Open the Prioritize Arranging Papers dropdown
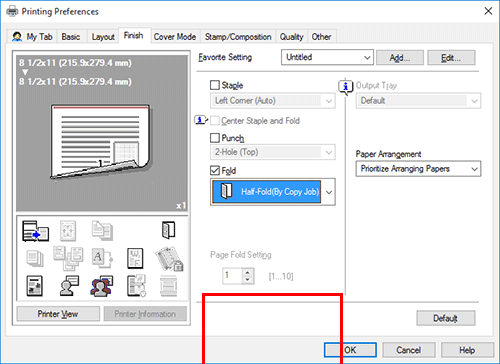Screen dimensions: 500x364 coord(418,169)
